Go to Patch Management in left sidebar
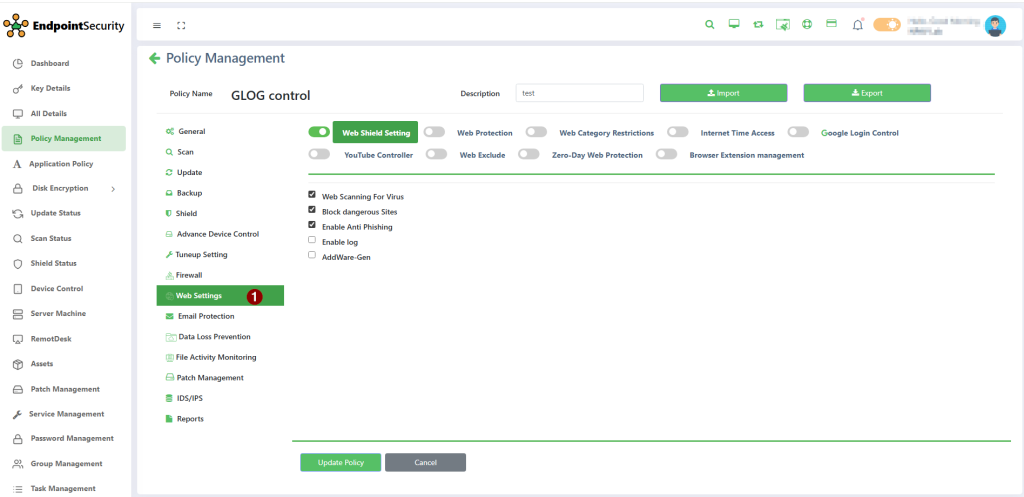 point(64,389)
